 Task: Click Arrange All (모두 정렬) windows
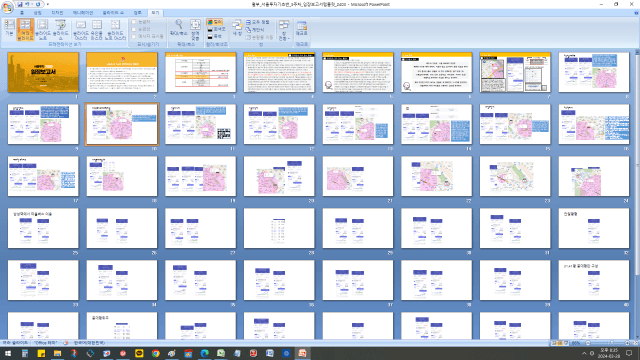point(258,22)
